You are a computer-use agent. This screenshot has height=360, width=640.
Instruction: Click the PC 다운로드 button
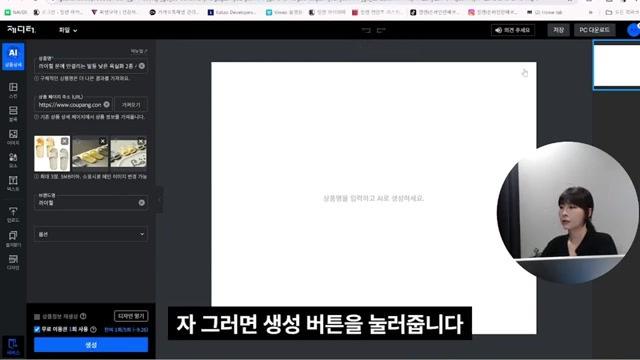[594, 30]
